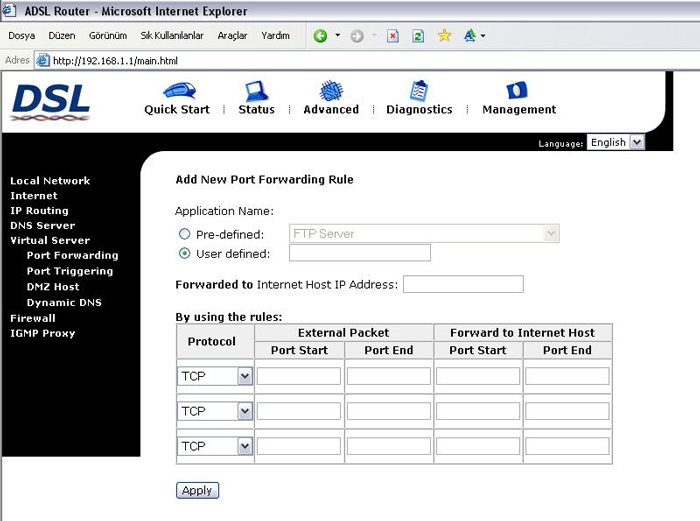Viewport: 700px width, 521px height.
Task: Click first row Forward Port Start field
Action: click(478, 376)
